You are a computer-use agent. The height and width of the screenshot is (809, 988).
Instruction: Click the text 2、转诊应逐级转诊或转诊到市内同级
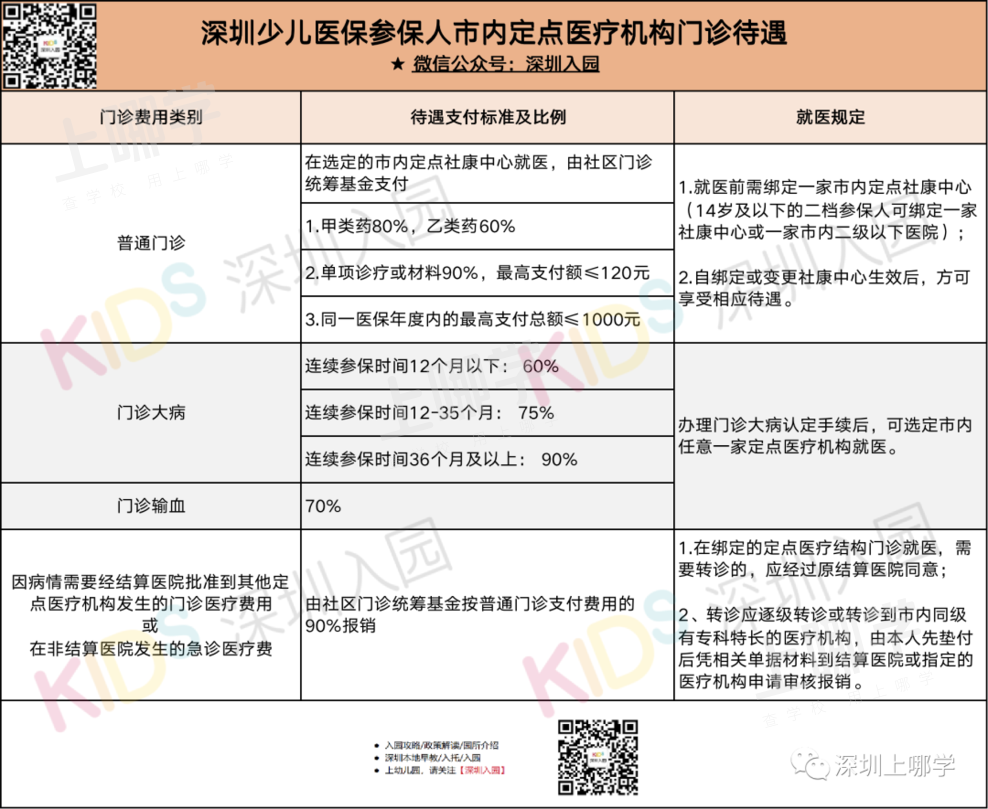823,615
